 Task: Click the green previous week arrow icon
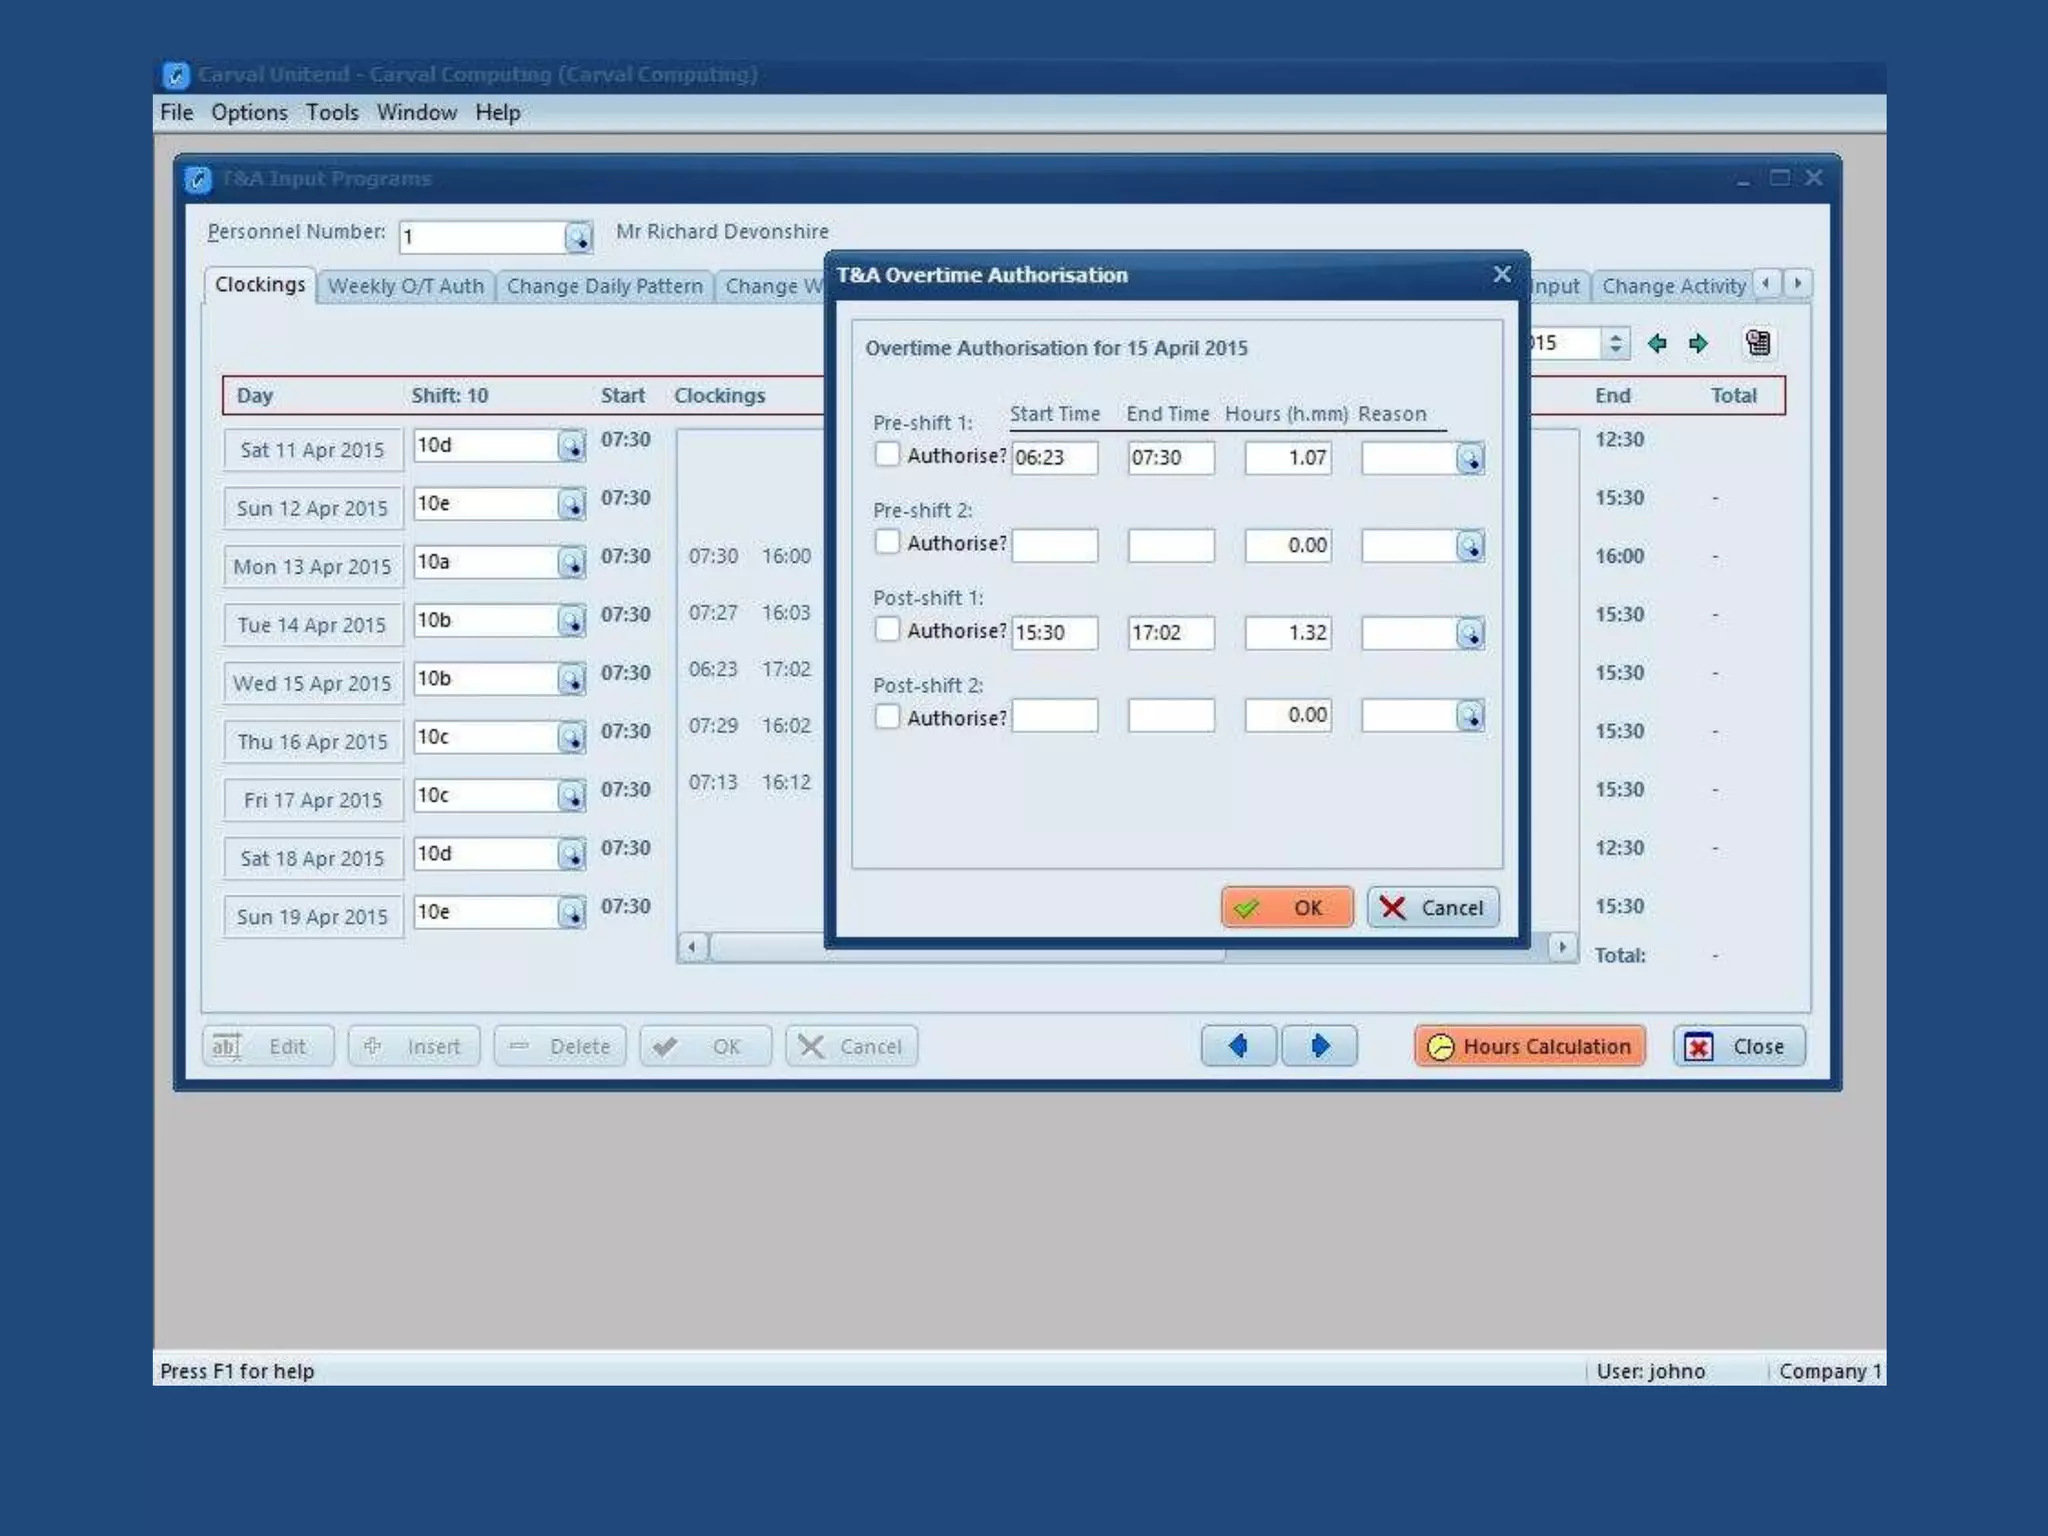1657,344
